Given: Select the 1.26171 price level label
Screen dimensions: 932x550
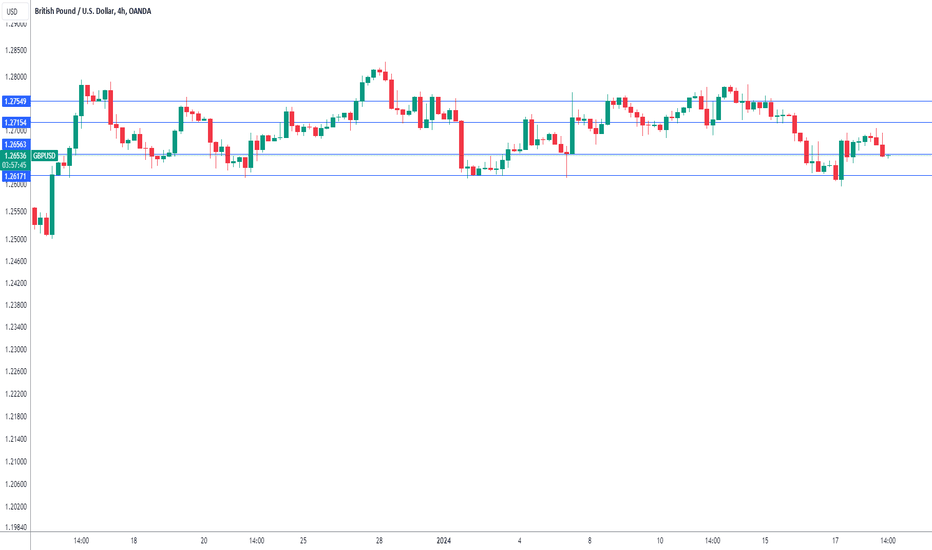Looking at the screenshot, I should [15, 177].
